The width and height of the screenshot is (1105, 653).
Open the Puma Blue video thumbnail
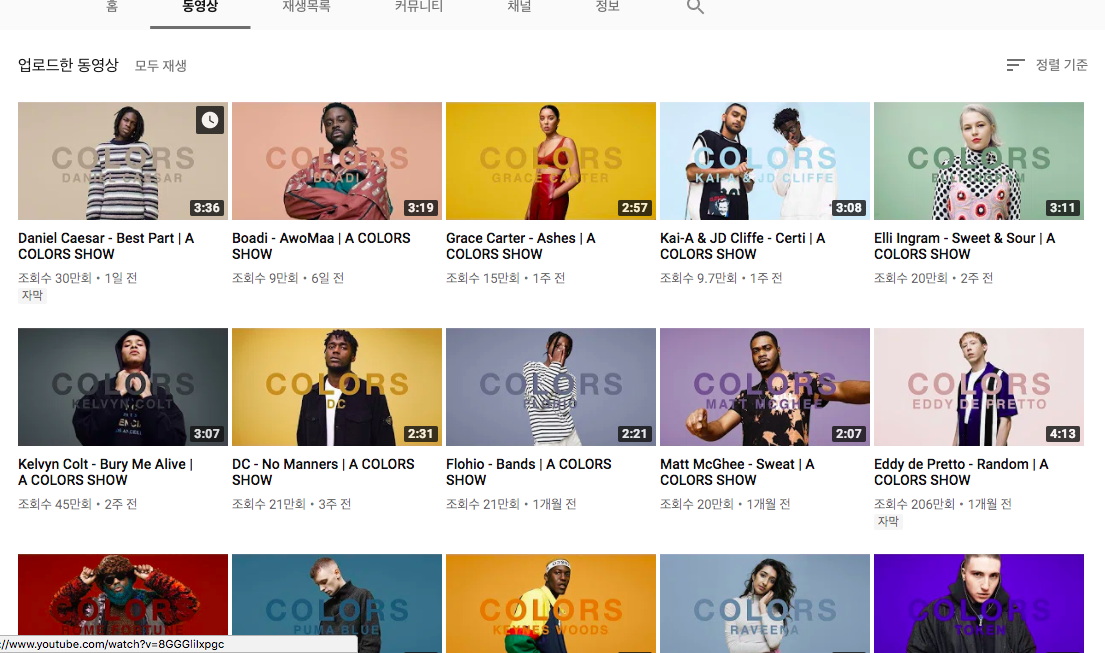pyautogui.click(x=337, y=604)
